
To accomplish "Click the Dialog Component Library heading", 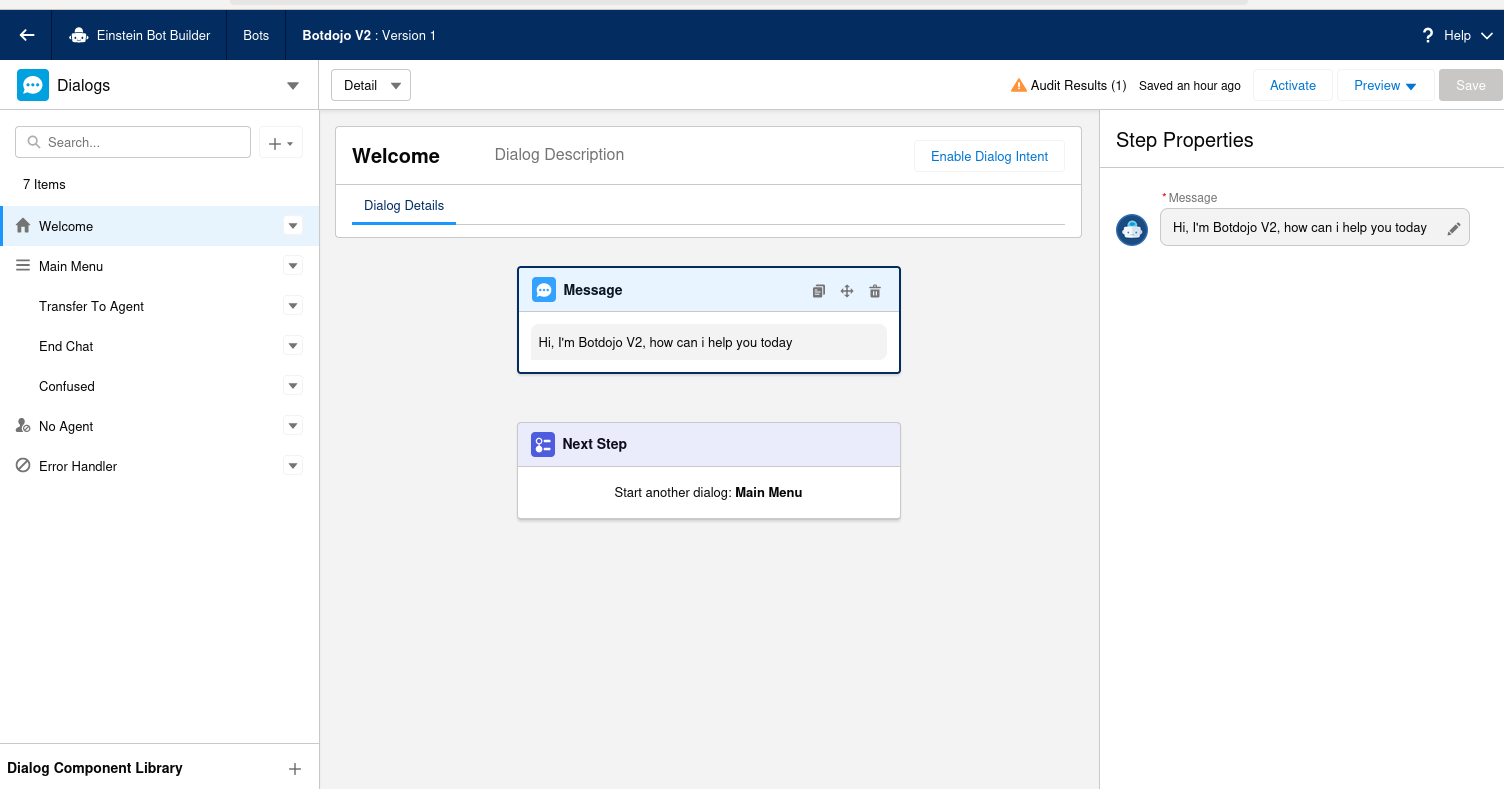I will [95, 768].
